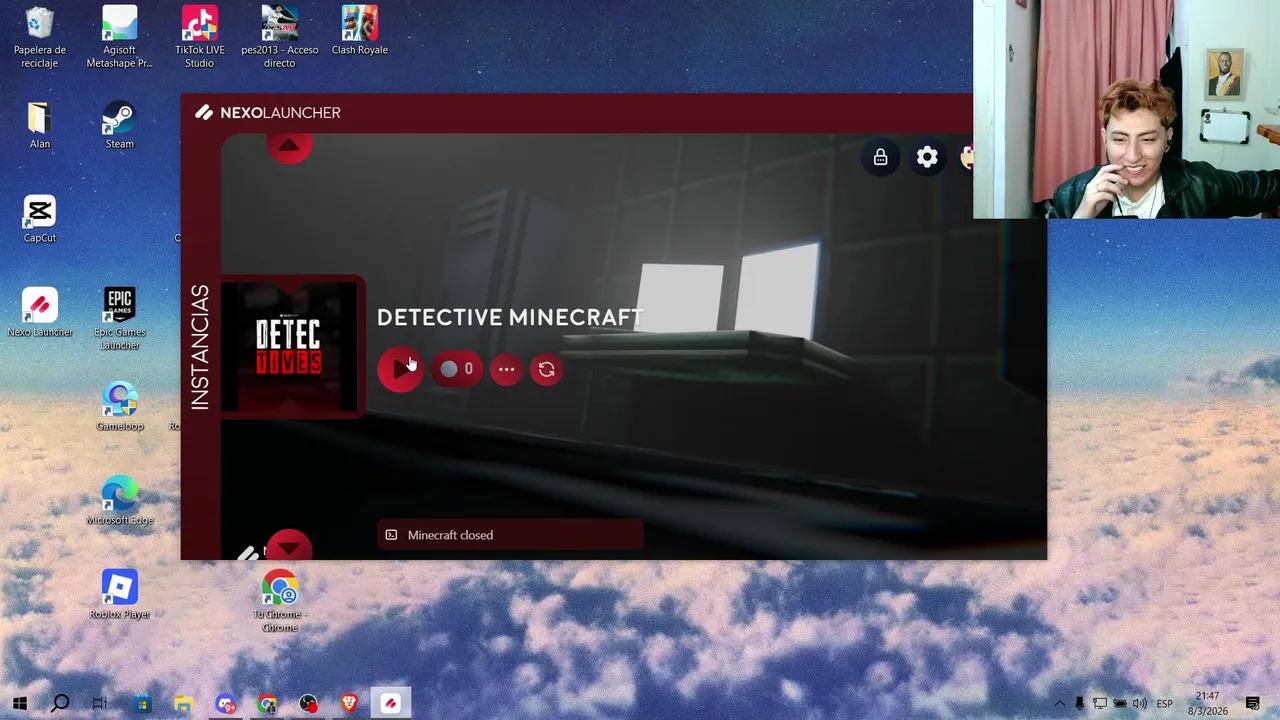The image size is (1280, 720).
Task: Open the three-dots more options button
Action: [x=507, y=369]
